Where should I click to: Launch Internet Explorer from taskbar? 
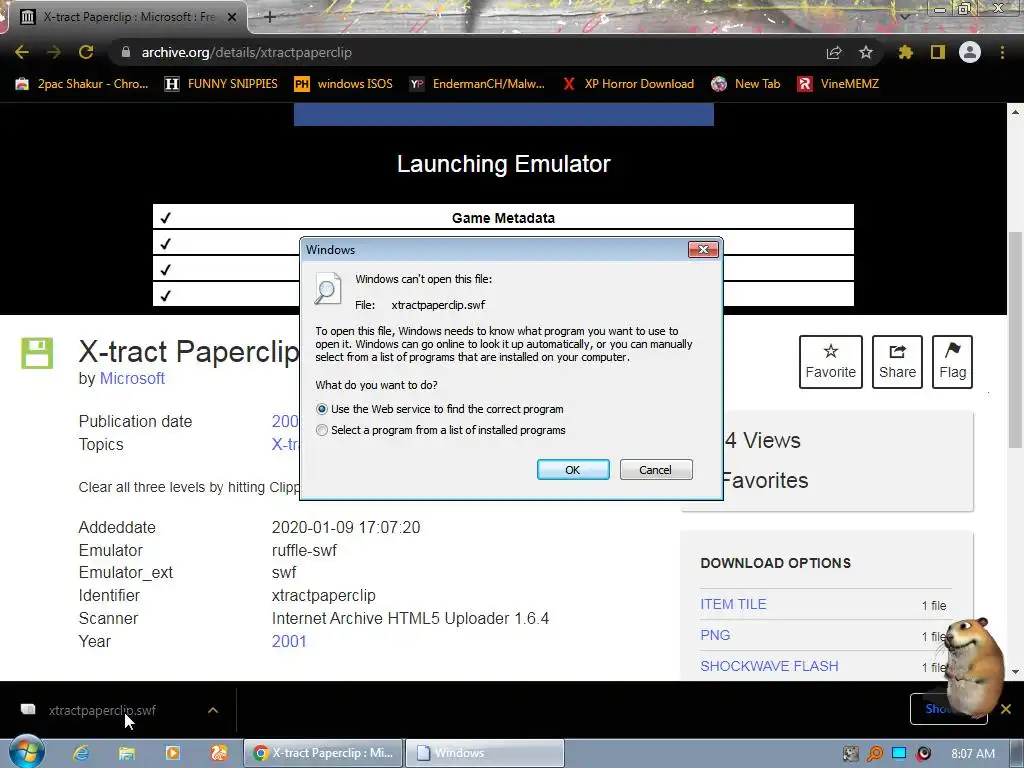pos(81,753)
